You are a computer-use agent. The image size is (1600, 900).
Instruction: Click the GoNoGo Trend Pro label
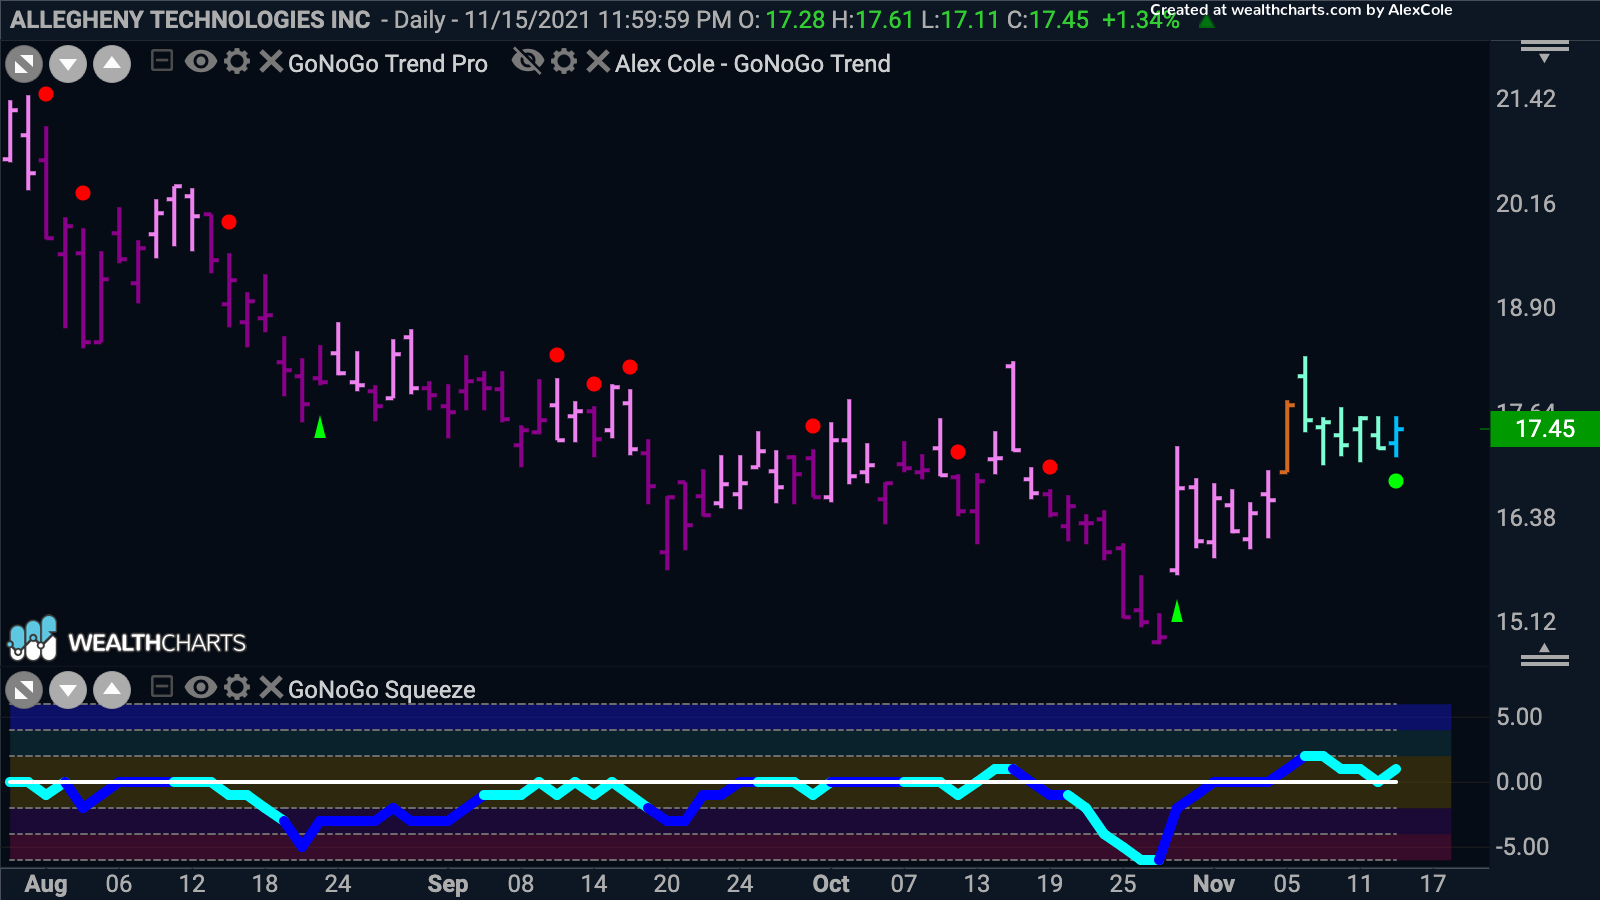pyautogui.click(x=388, y=64)
